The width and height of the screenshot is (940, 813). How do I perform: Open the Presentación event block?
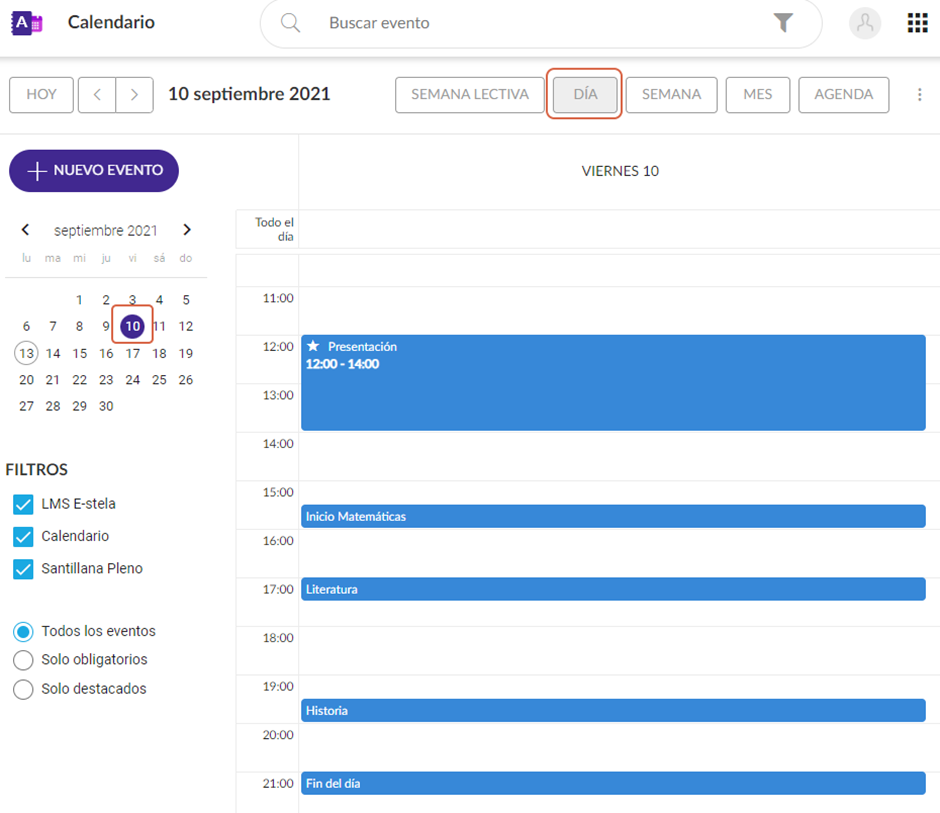click(613, 383)
